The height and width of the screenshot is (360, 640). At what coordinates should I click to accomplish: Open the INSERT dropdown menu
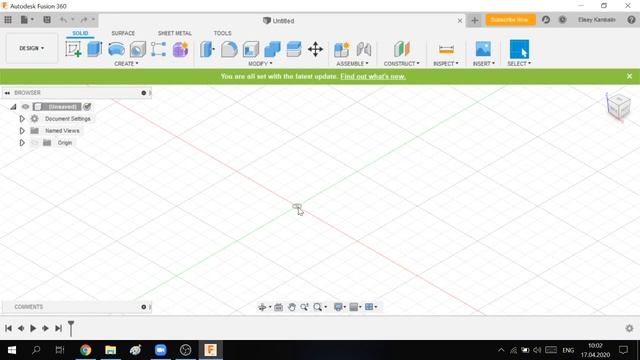tap(484, 64)
